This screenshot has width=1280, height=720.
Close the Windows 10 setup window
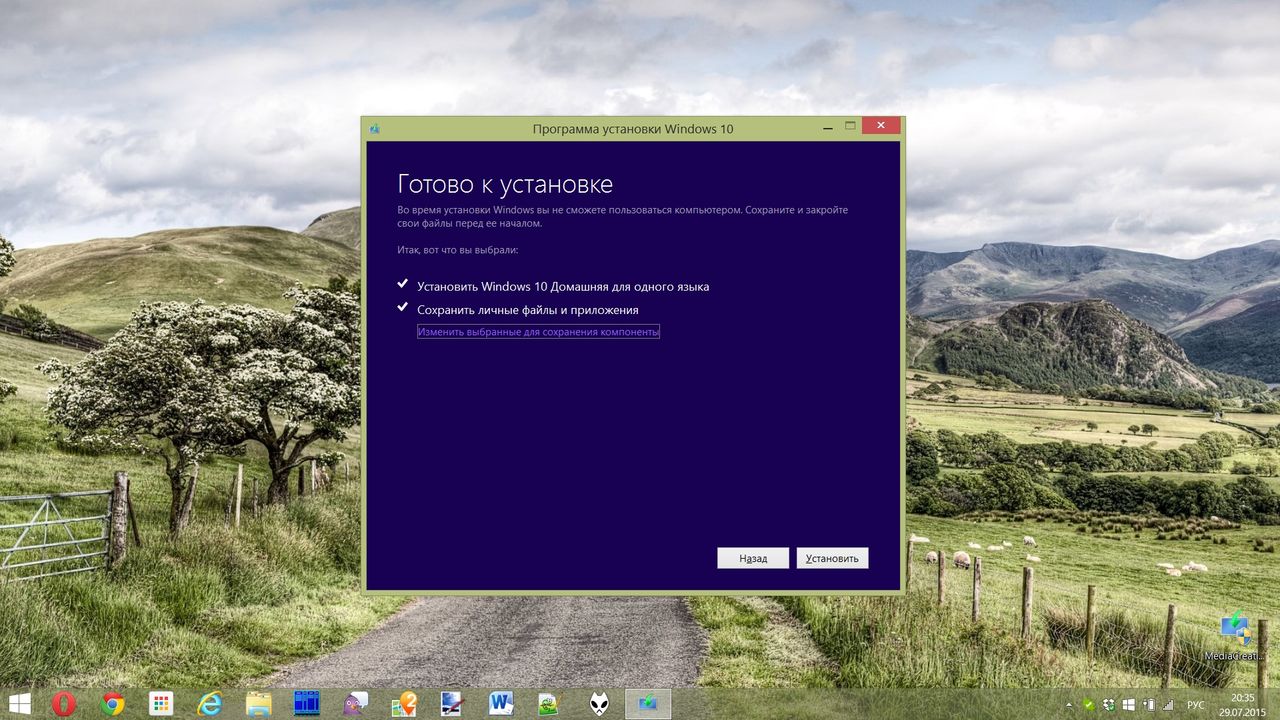click(x=880, y=126)
